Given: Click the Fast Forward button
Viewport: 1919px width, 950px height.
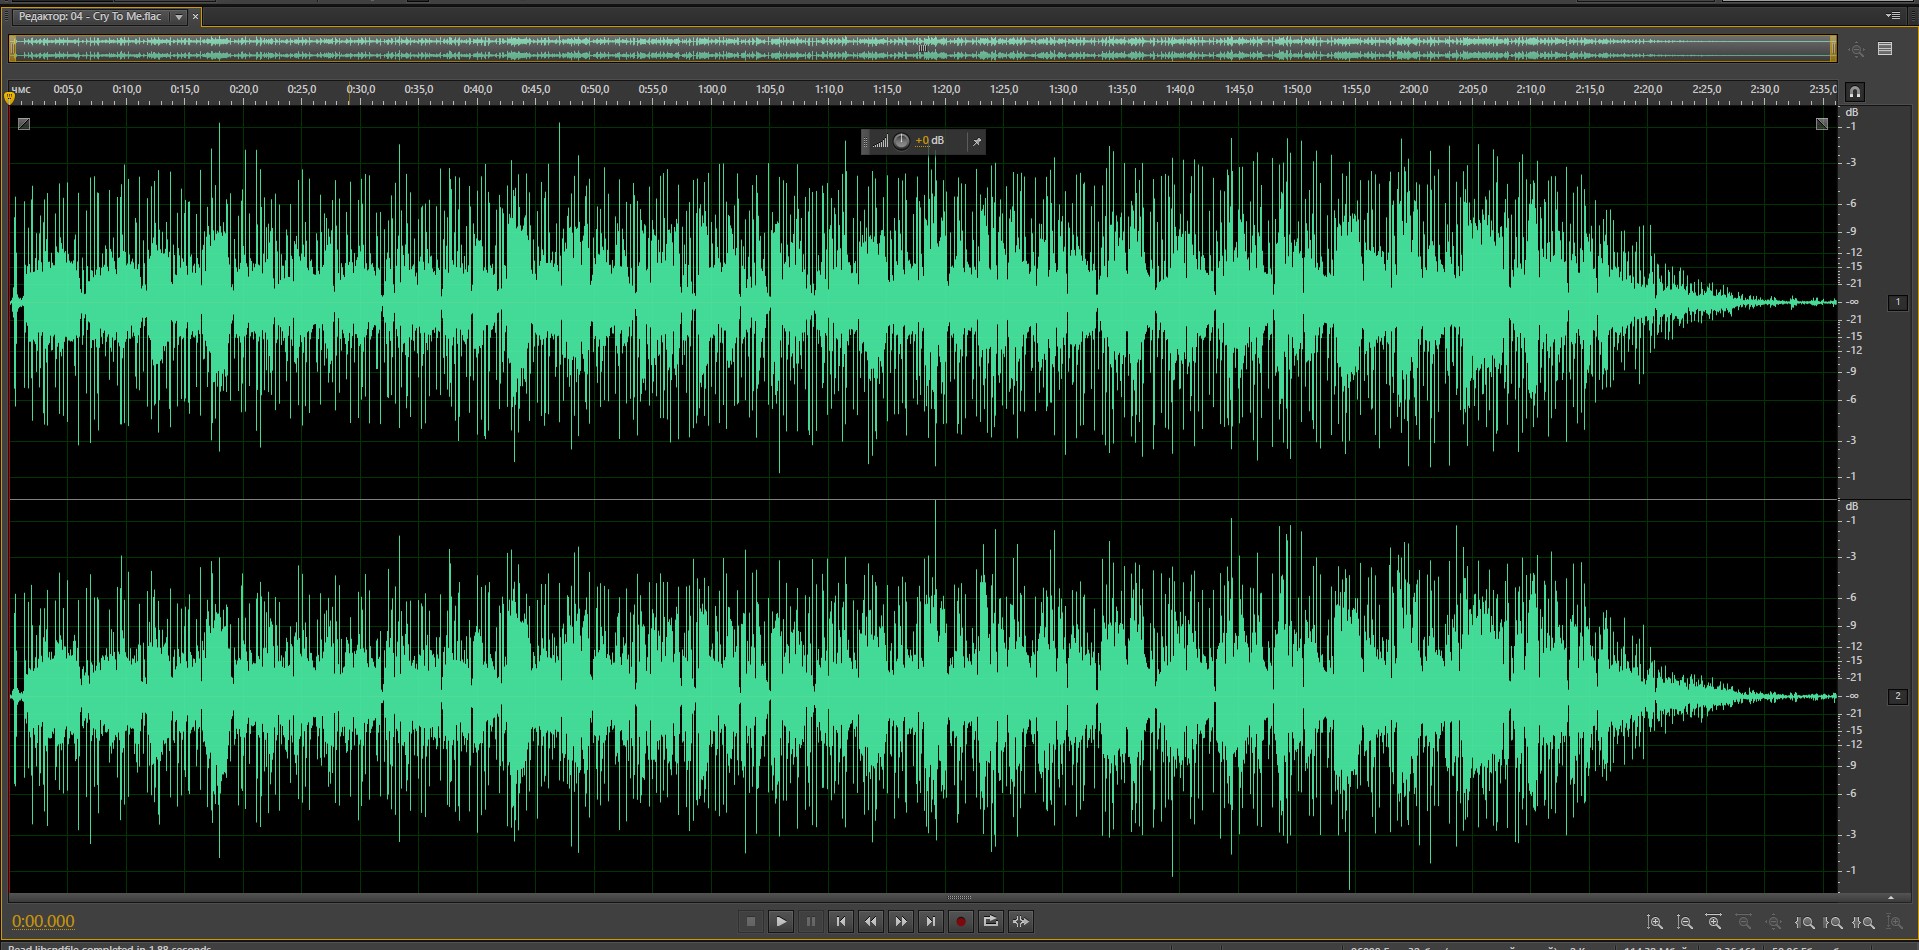Looking at the screenshot, I should pos(901,921).
